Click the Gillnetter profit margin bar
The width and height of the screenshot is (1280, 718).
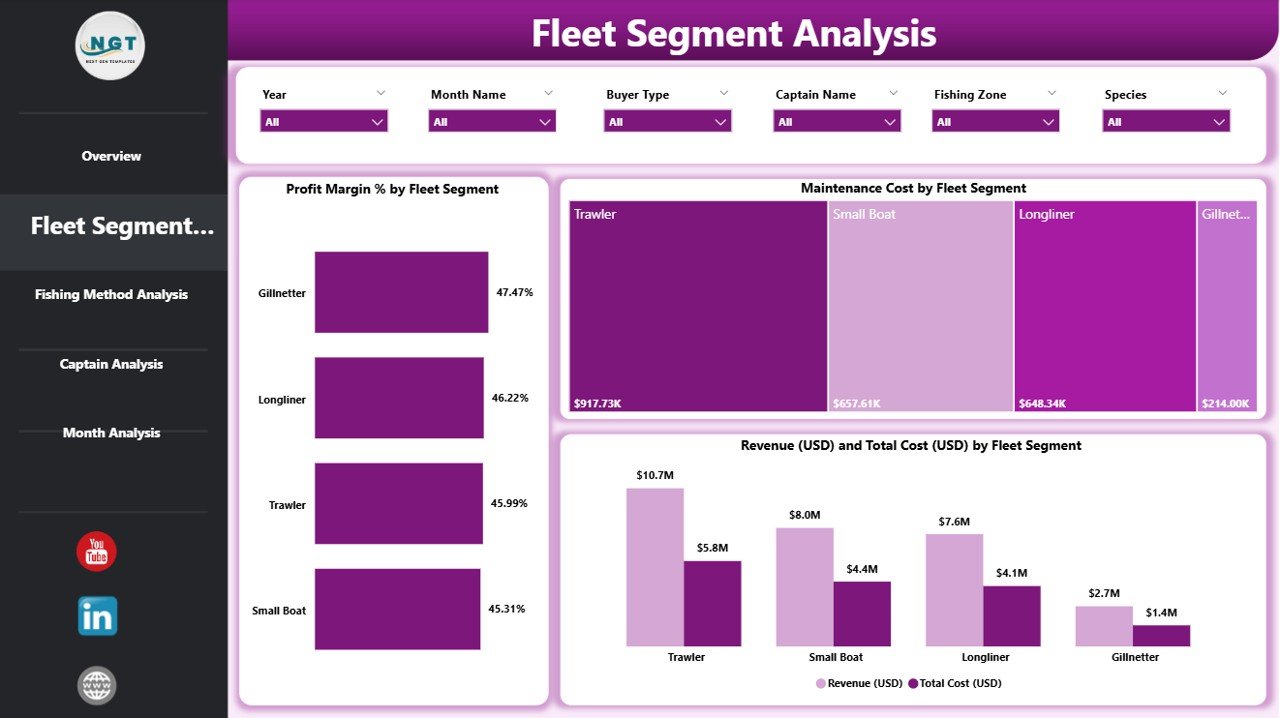[400, 292]
